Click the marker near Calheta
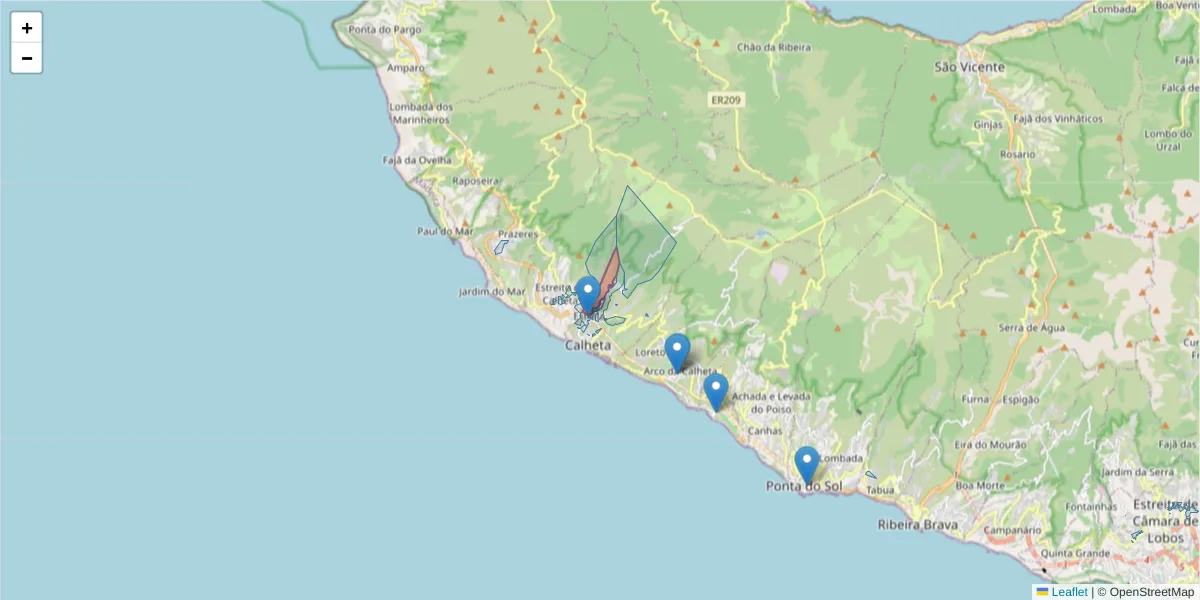The image size is (1200, 600). [587, 291]
